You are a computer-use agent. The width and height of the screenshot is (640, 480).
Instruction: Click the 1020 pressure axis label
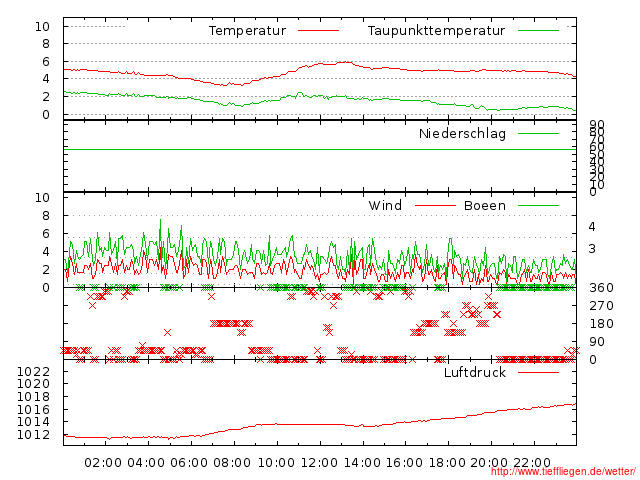(33, 384)
